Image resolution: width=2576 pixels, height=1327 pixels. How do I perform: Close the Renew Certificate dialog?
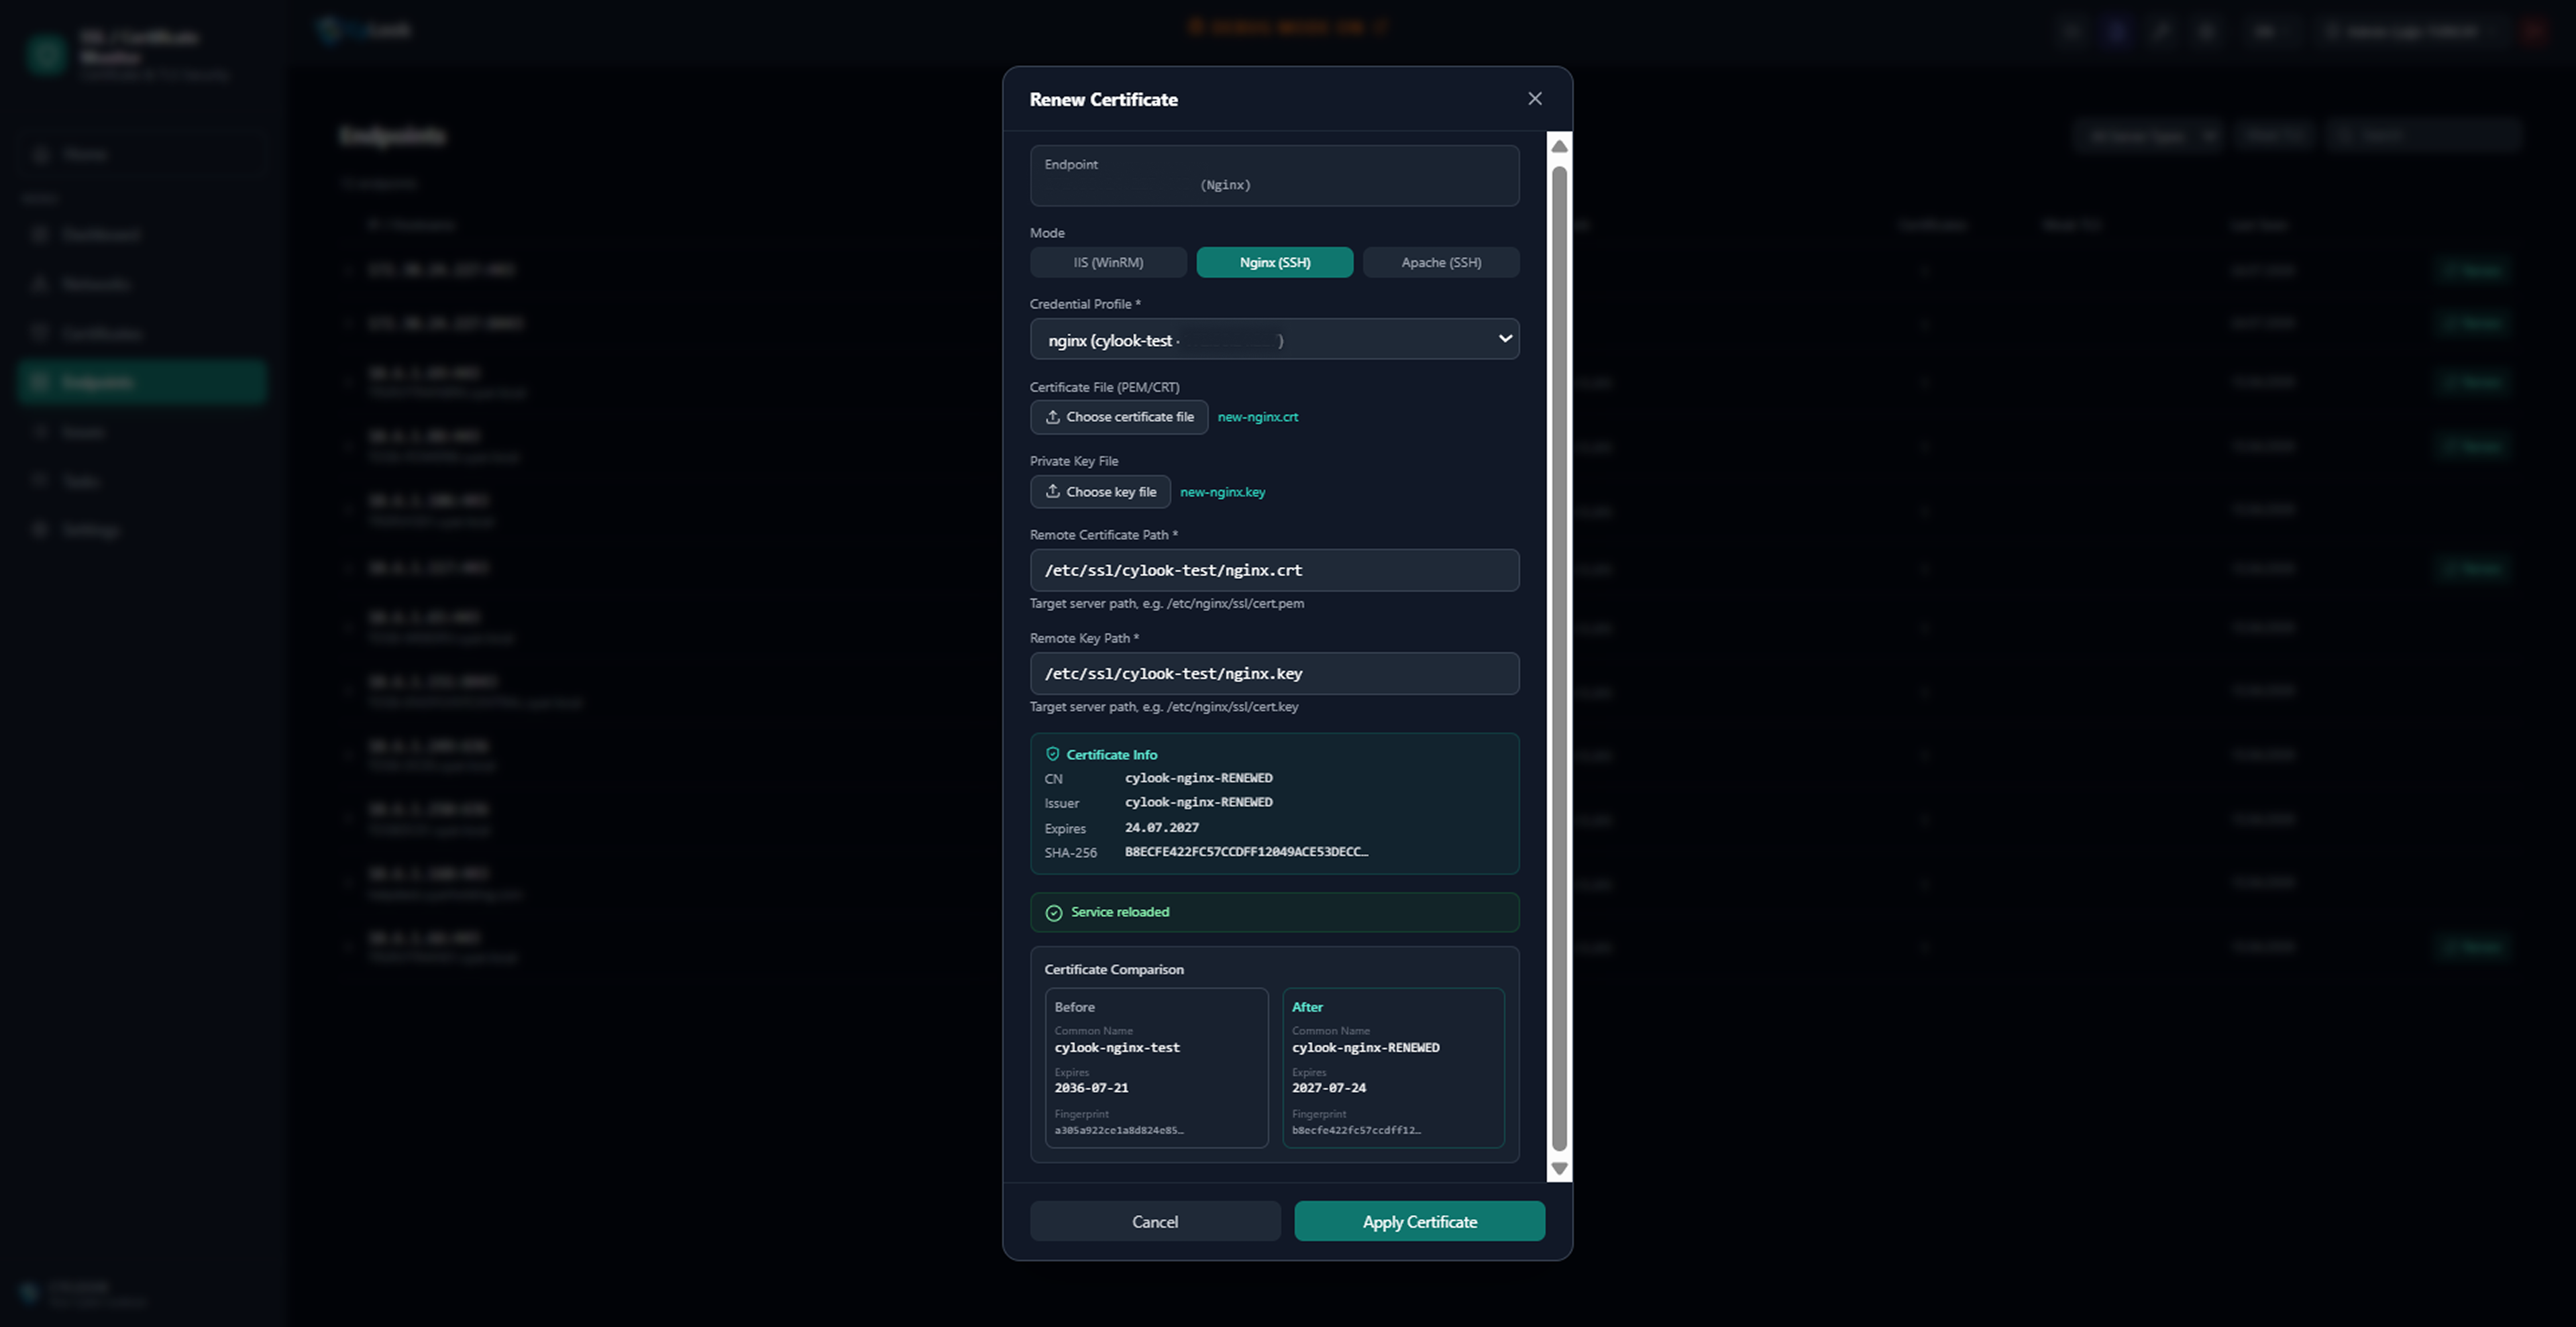point(1535,98)
